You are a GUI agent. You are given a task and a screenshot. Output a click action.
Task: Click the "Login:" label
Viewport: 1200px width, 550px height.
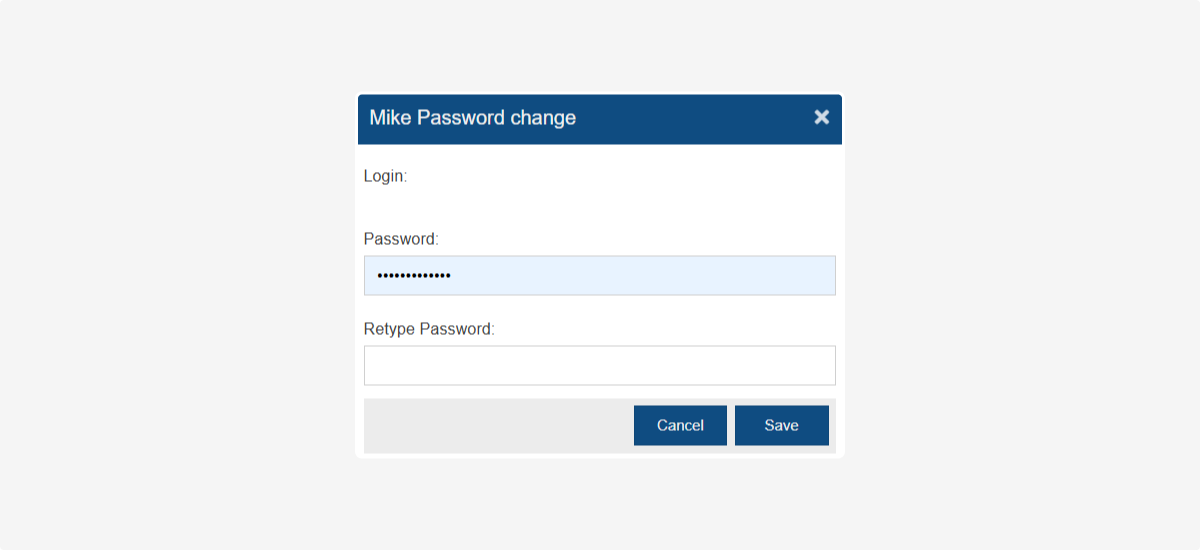click(385, 176)
